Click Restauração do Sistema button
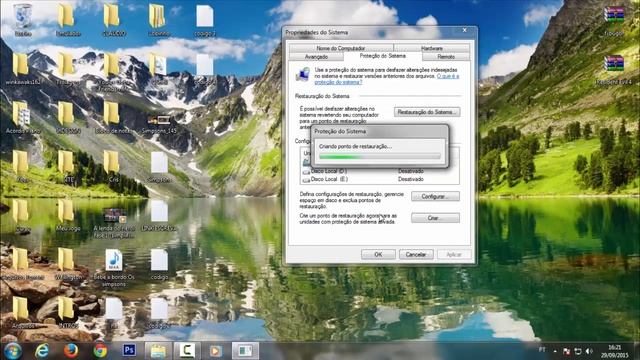 click(x=427, y=112)
